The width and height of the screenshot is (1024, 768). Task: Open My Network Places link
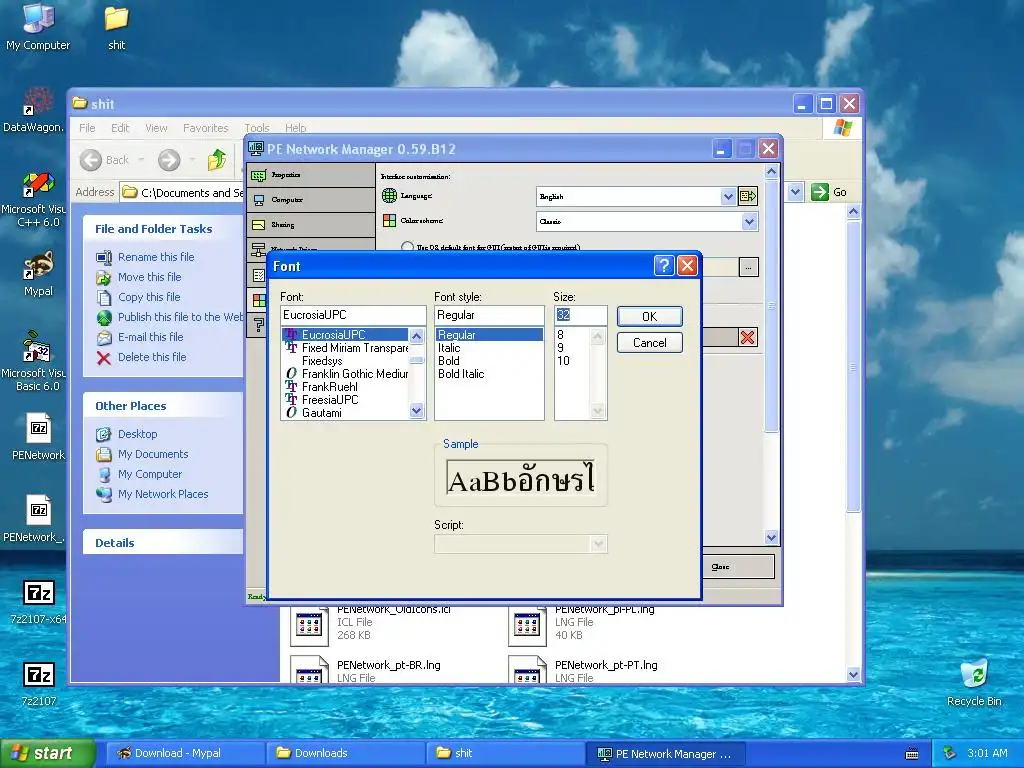(x=163, y=494)
